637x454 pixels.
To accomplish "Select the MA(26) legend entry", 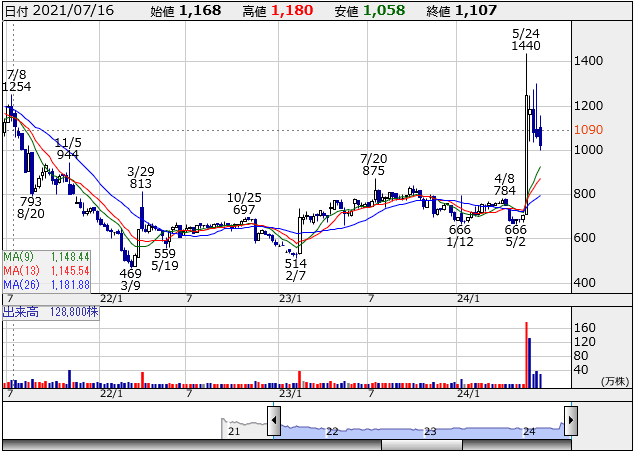I will (x=46, y=285).
